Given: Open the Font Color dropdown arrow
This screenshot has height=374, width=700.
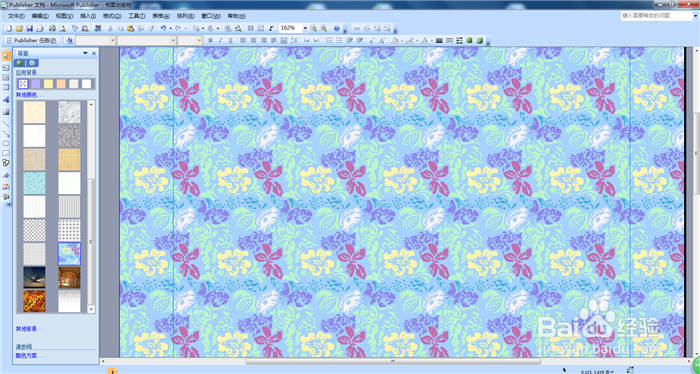Looking at the screenshot, I should 432,41.
